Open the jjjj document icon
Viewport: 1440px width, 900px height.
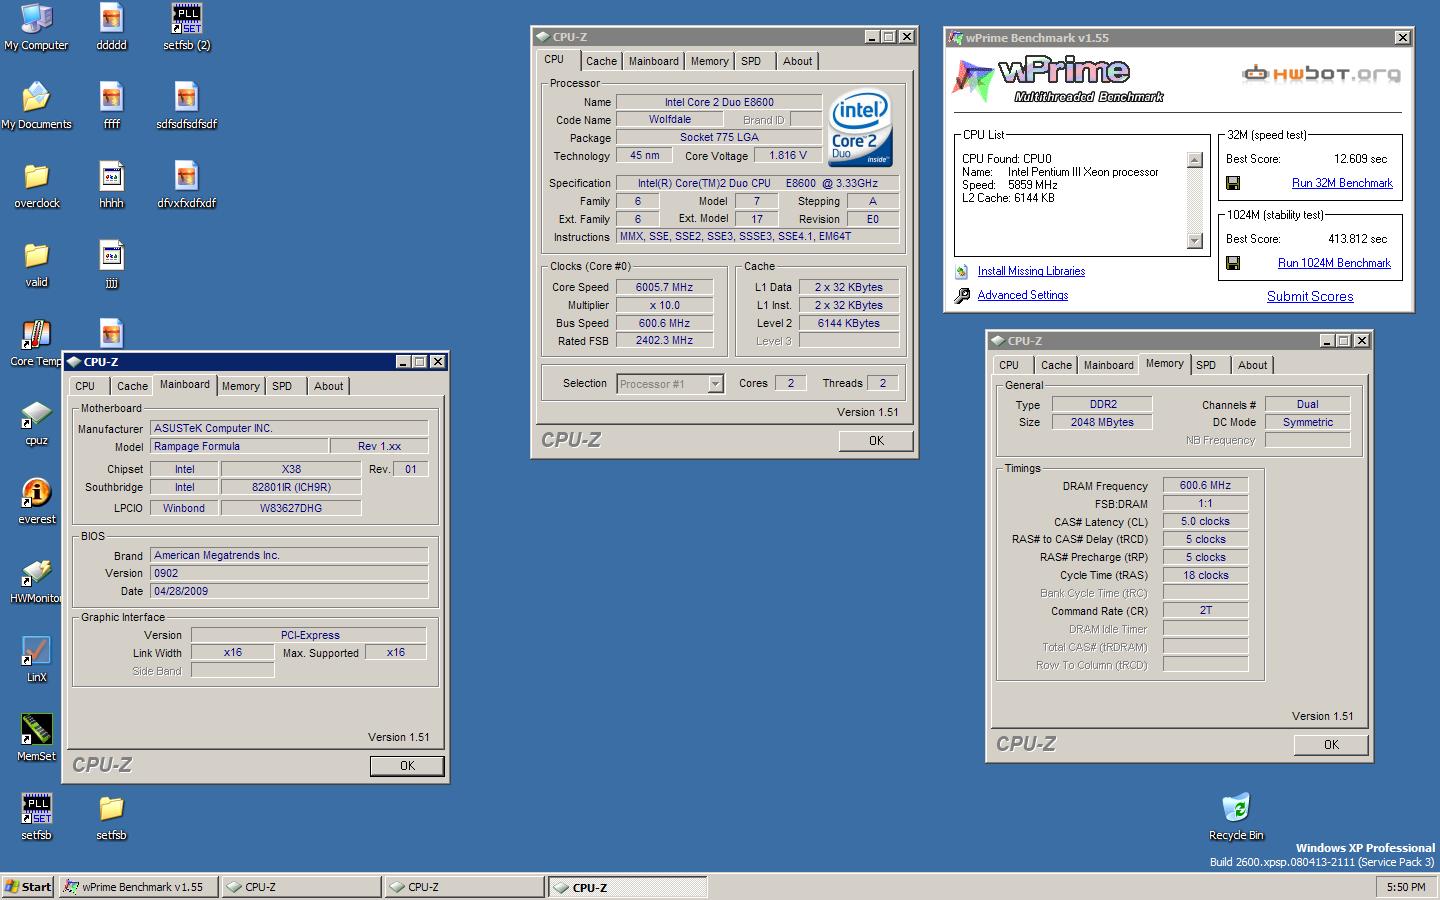(x=111, y=264)
